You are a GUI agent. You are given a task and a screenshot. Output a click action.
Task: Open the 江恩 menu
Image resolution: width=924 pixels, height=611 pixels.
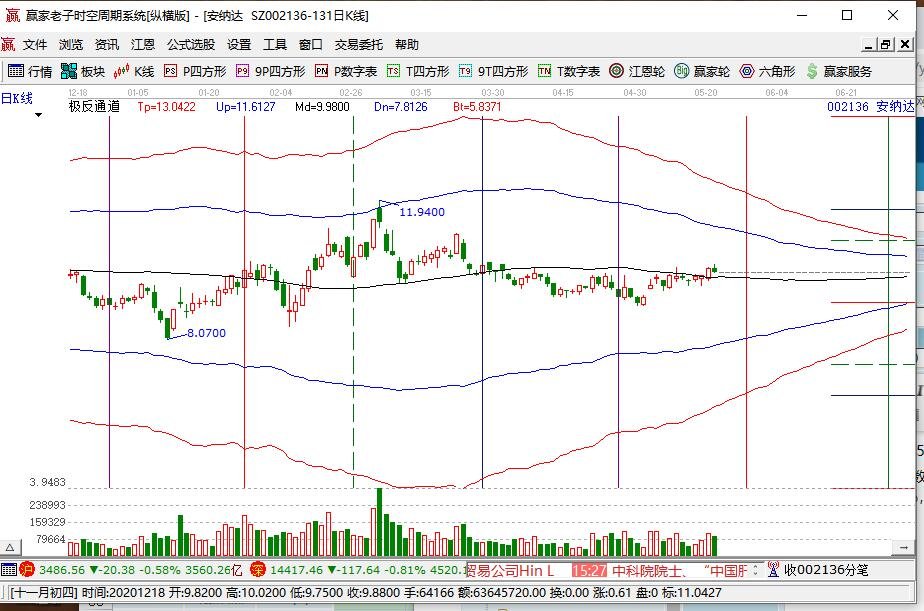143,44
